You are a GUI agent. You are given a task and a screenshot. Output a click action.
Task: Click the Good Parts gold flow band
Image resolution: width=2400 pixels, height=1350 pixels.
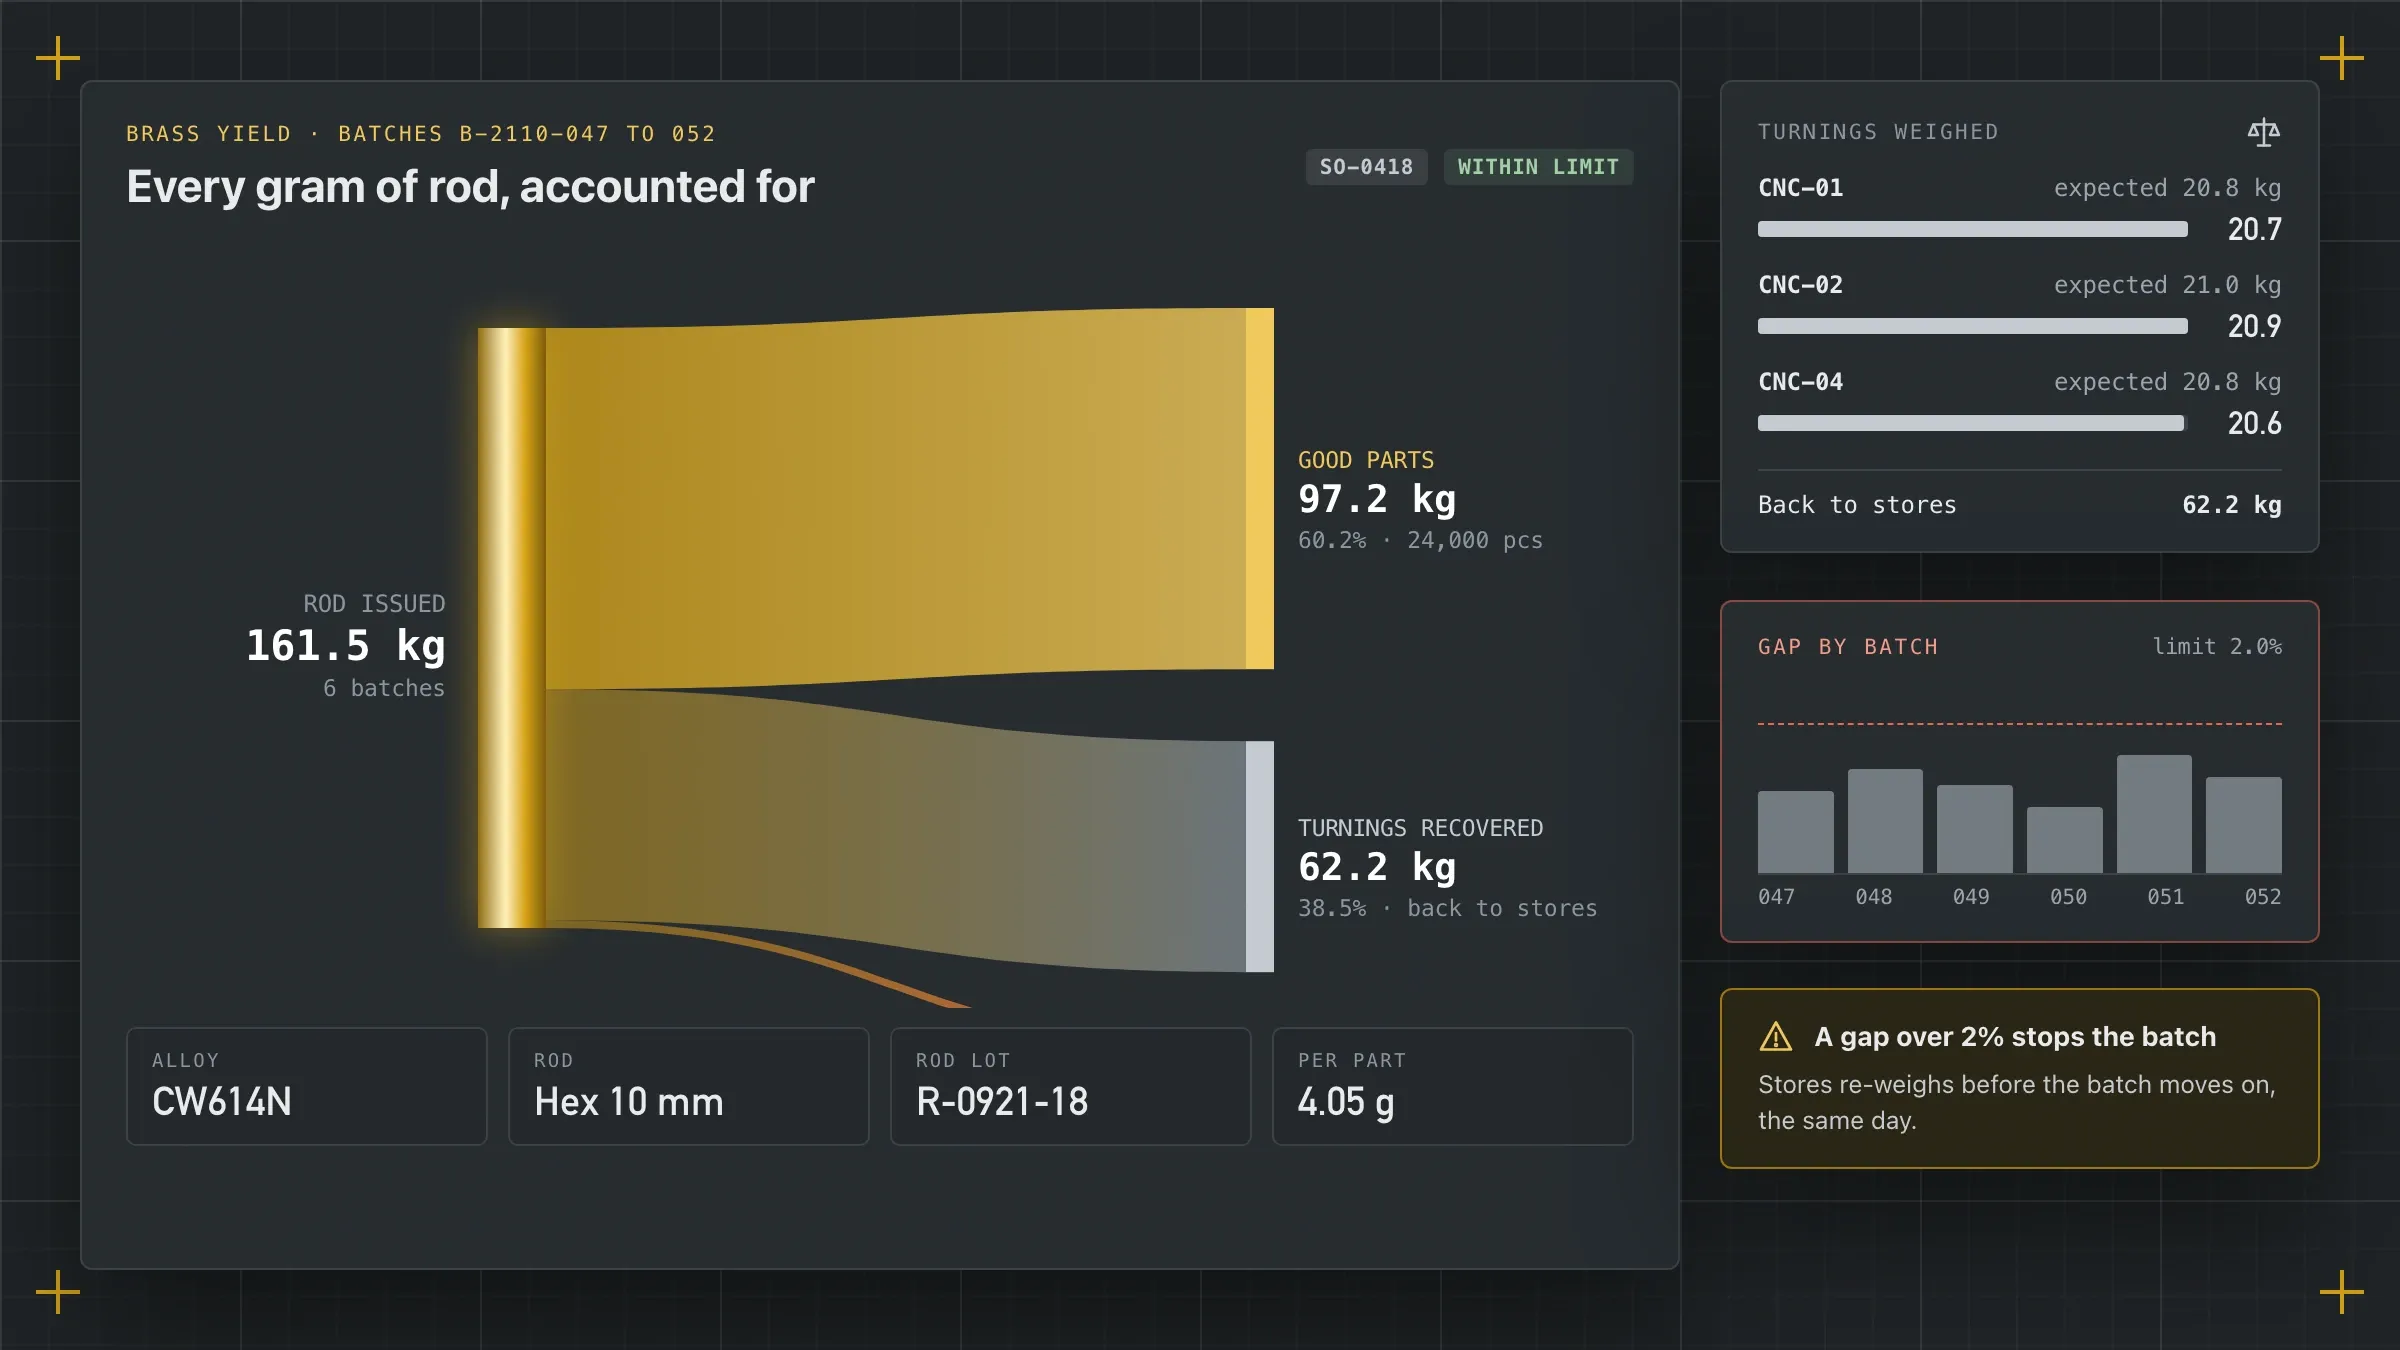pyautogui.click(x=895, y=498)
